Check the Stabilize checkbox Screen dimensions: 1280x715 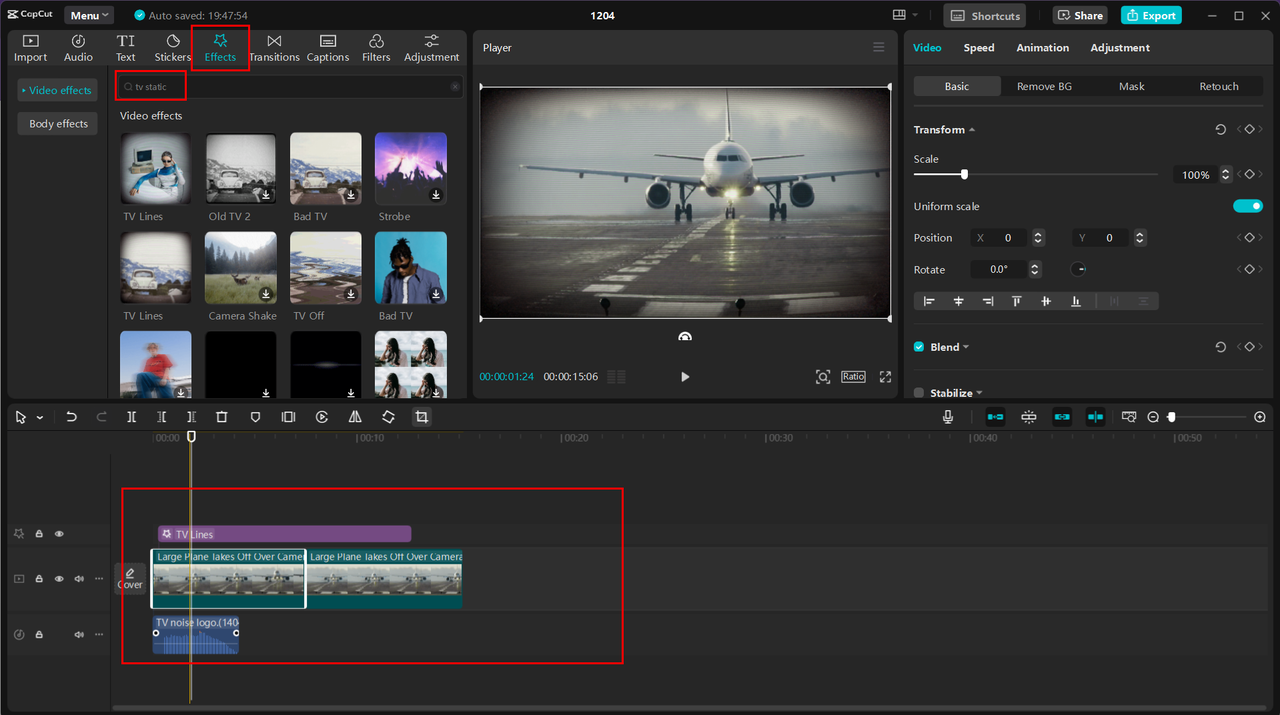(919, 393)
